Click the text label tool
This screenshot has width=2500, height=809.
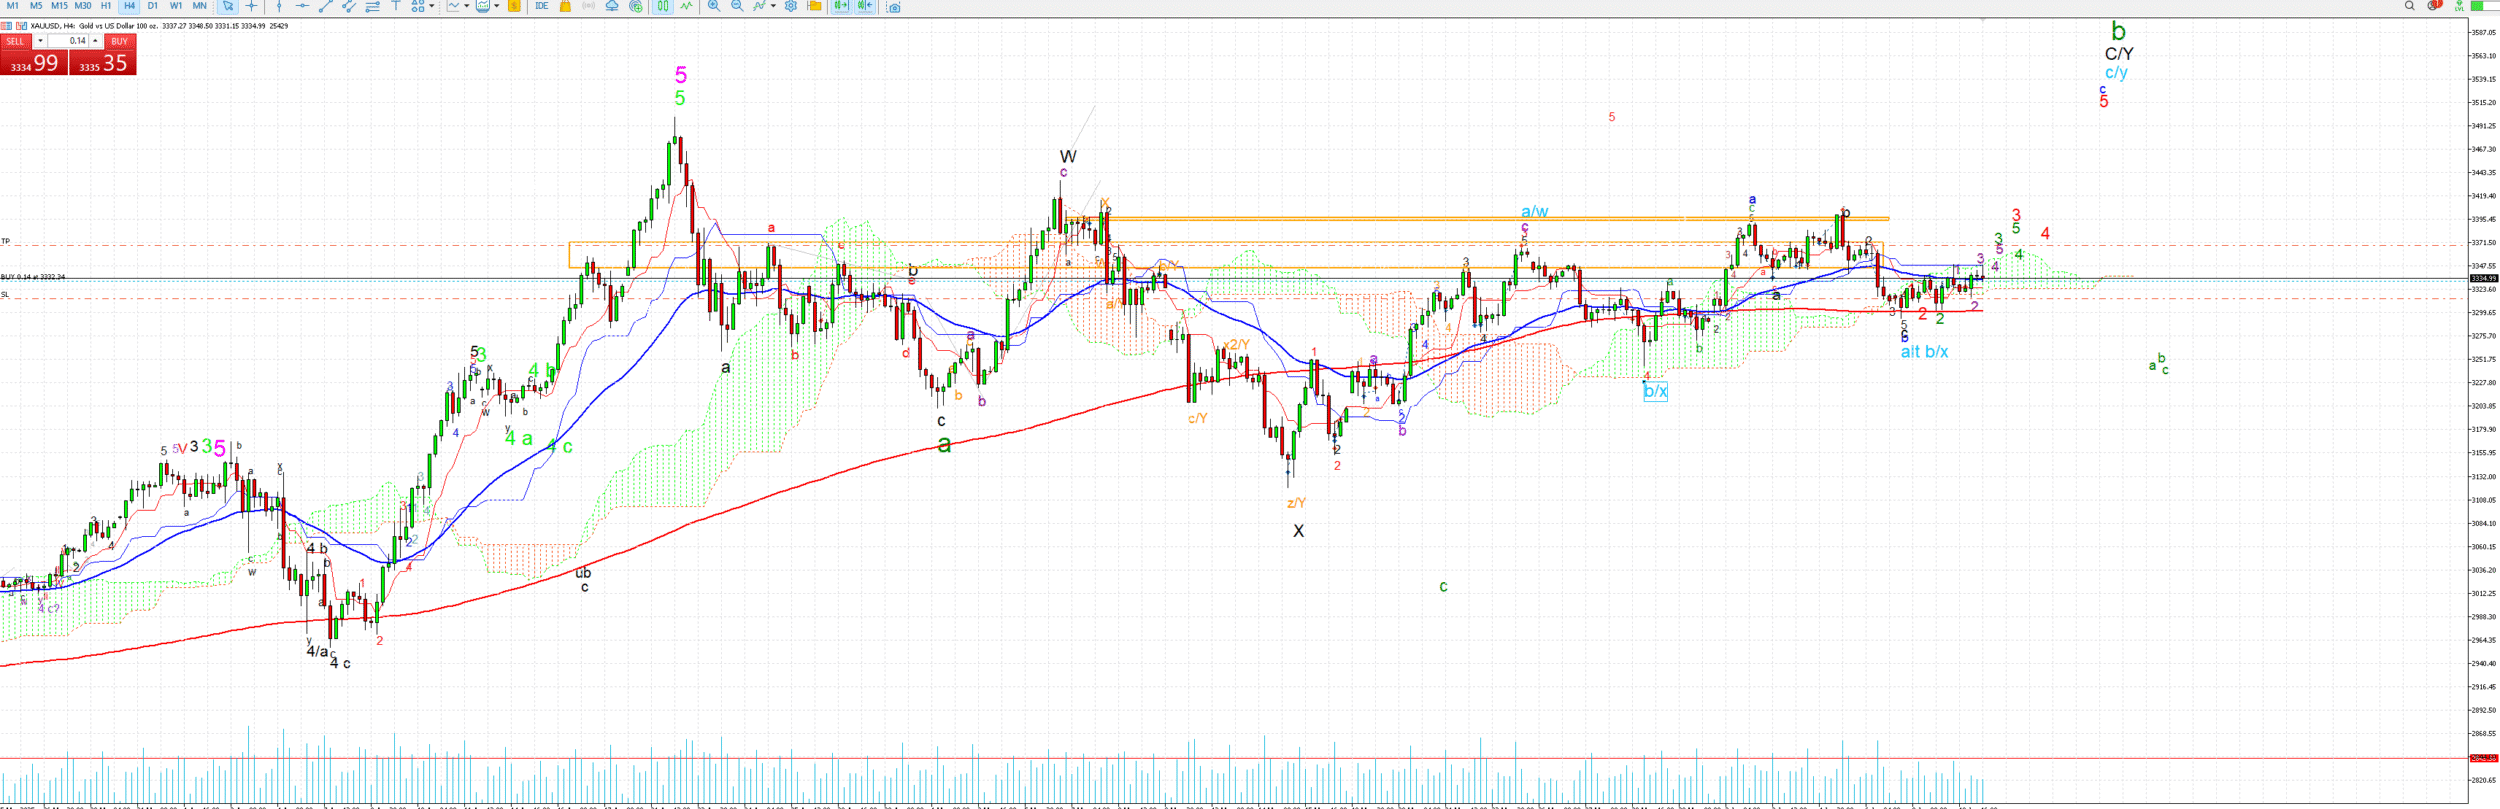[x=396, y=6]
